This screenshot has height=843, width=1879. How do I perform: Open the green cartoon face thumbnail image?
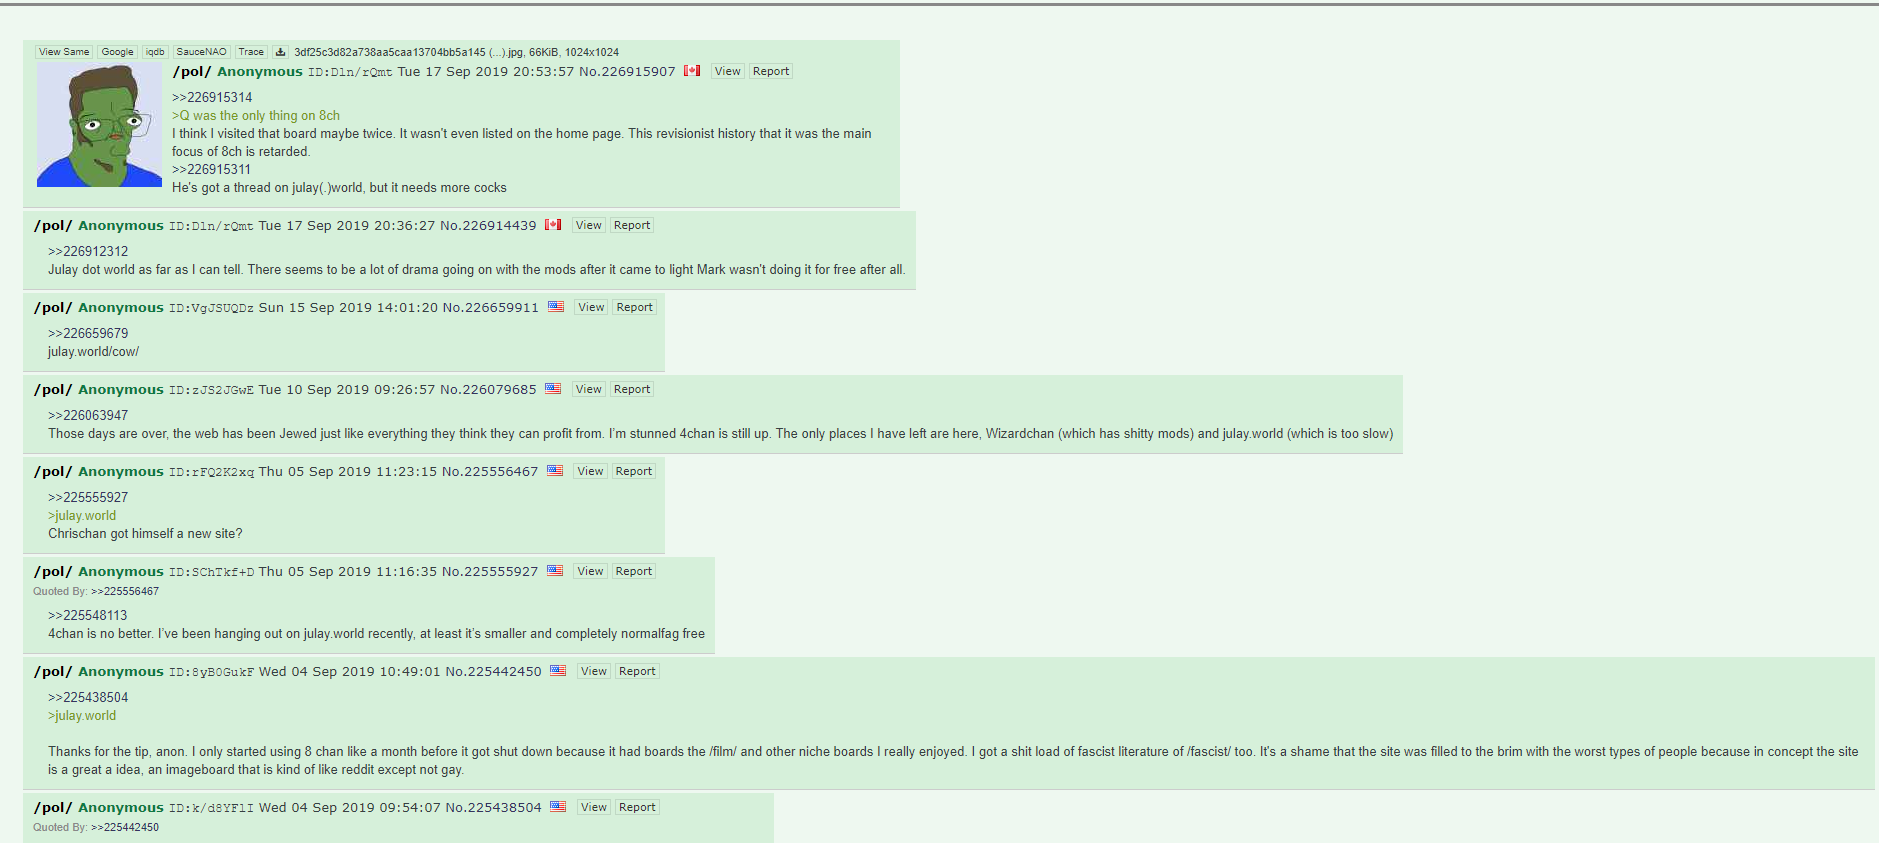pyautogui.click(x=99, y=125)
